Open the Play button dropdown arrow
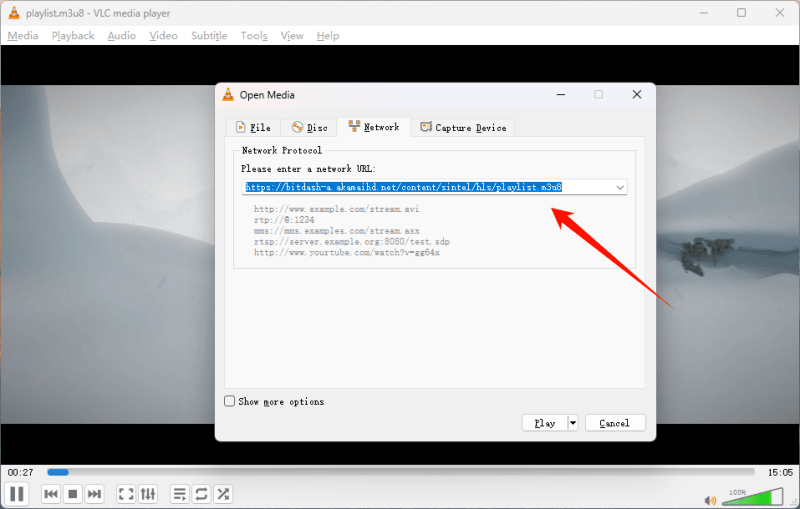800x509 pixels. [x=572, y=423]
